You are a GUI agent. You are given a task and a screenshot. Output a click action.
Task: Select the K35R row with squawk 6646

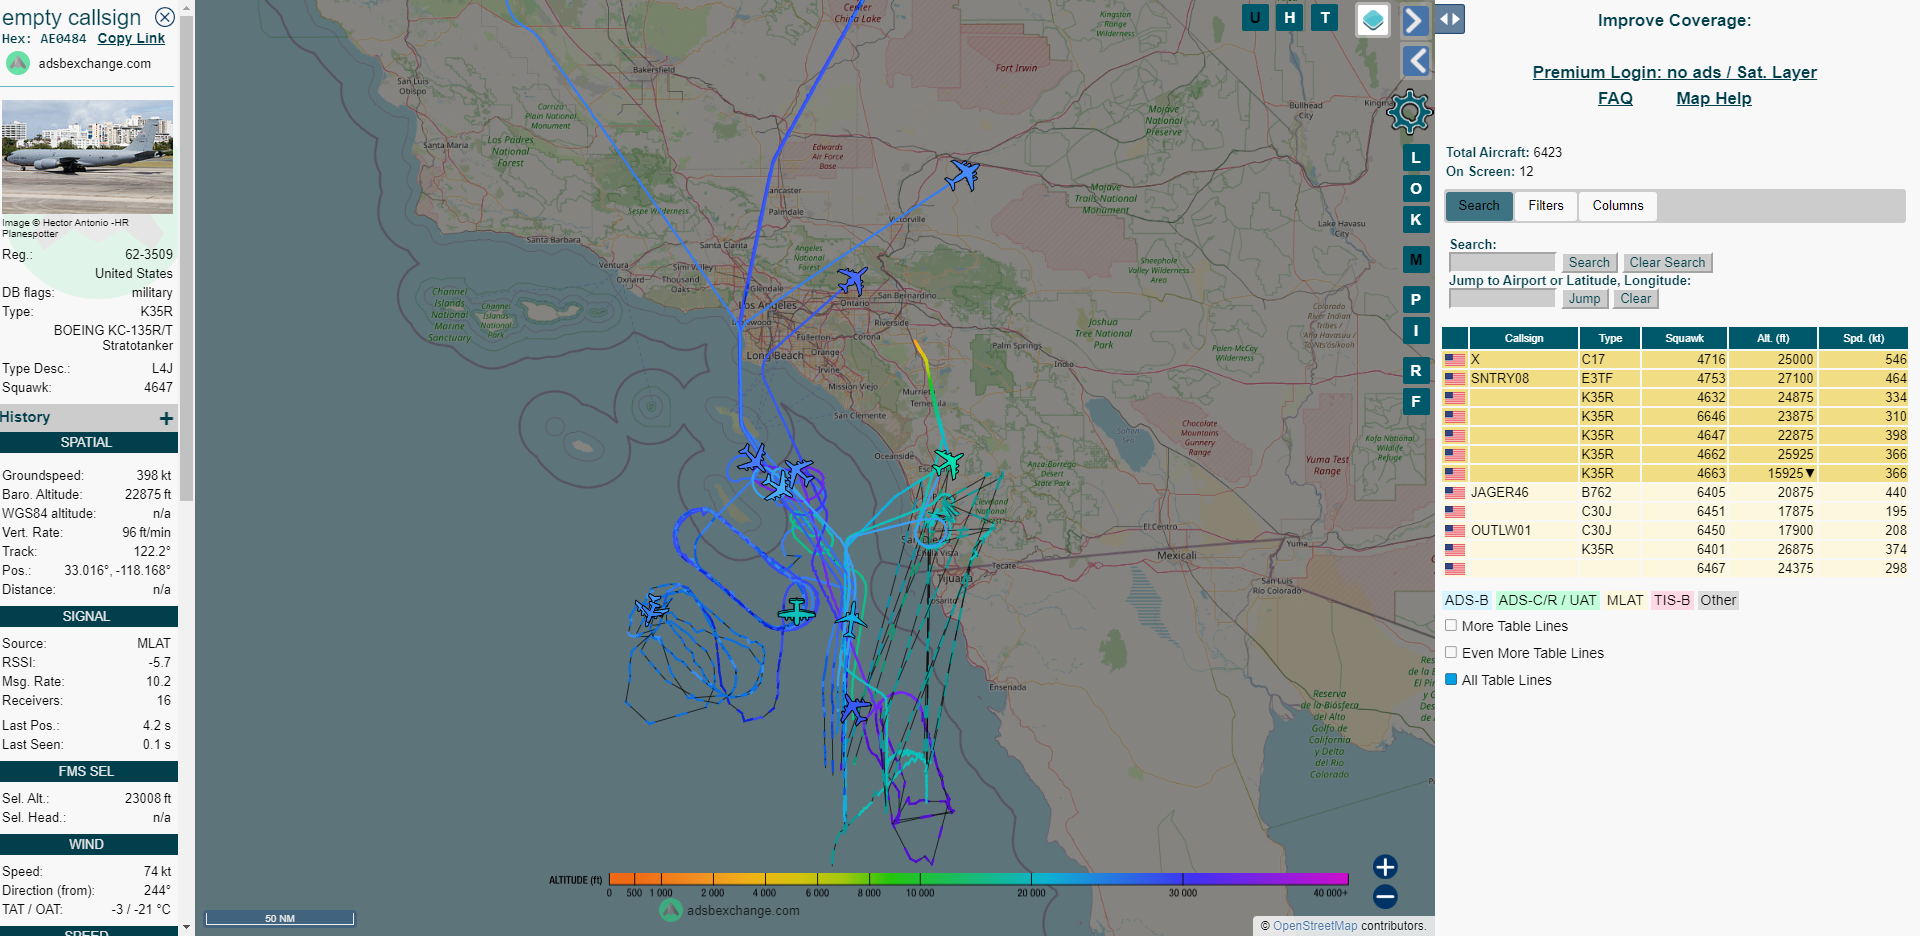coord(1675,416)
